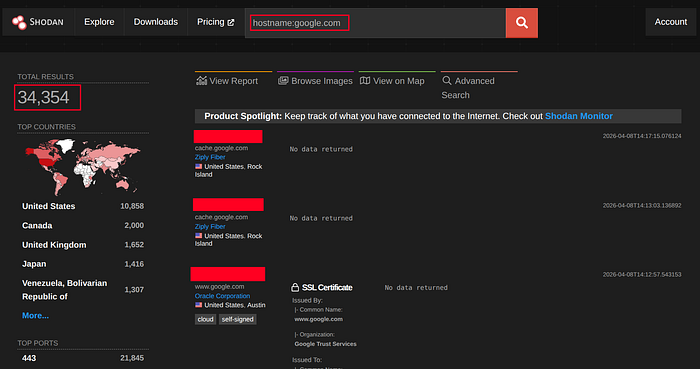
Task: Click the self-signed tag
Action: click(x=238, y=319)
